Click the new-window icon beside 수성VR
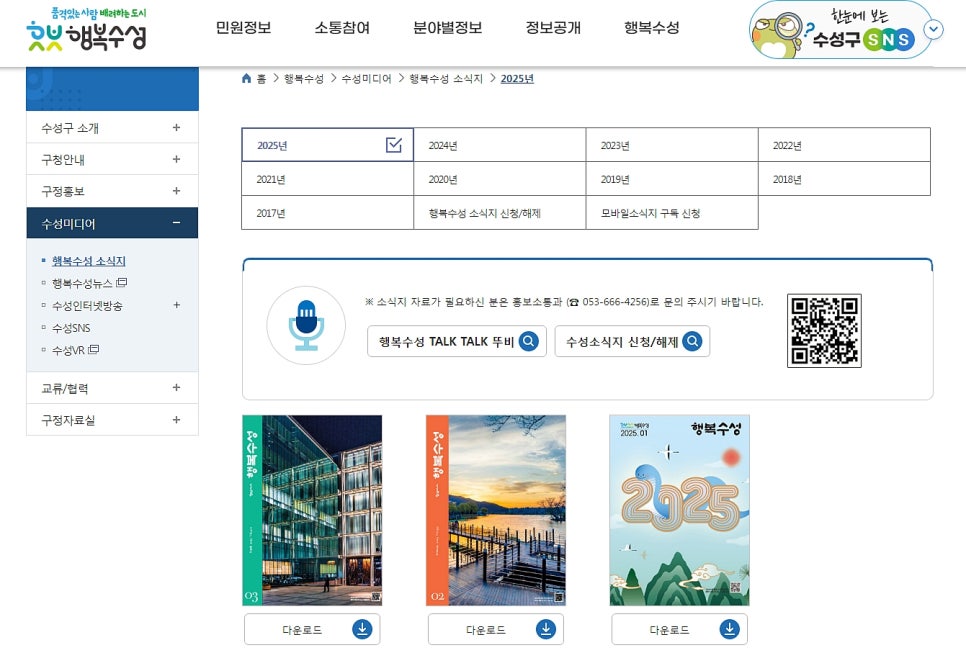 point(94,349)
